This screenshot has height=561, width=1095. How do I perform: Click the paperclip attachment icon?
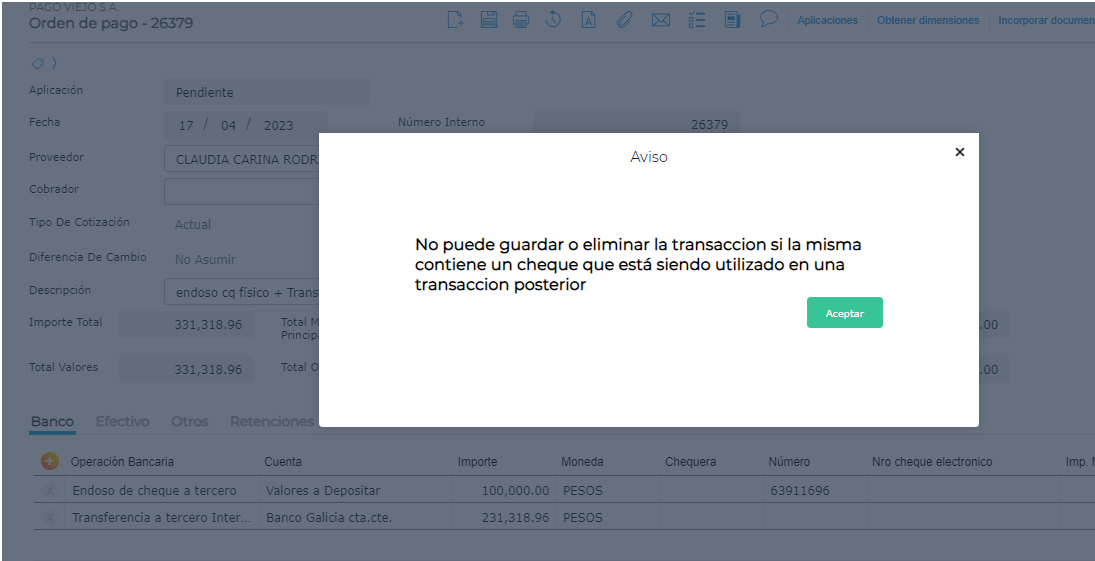tap(624, 20)
